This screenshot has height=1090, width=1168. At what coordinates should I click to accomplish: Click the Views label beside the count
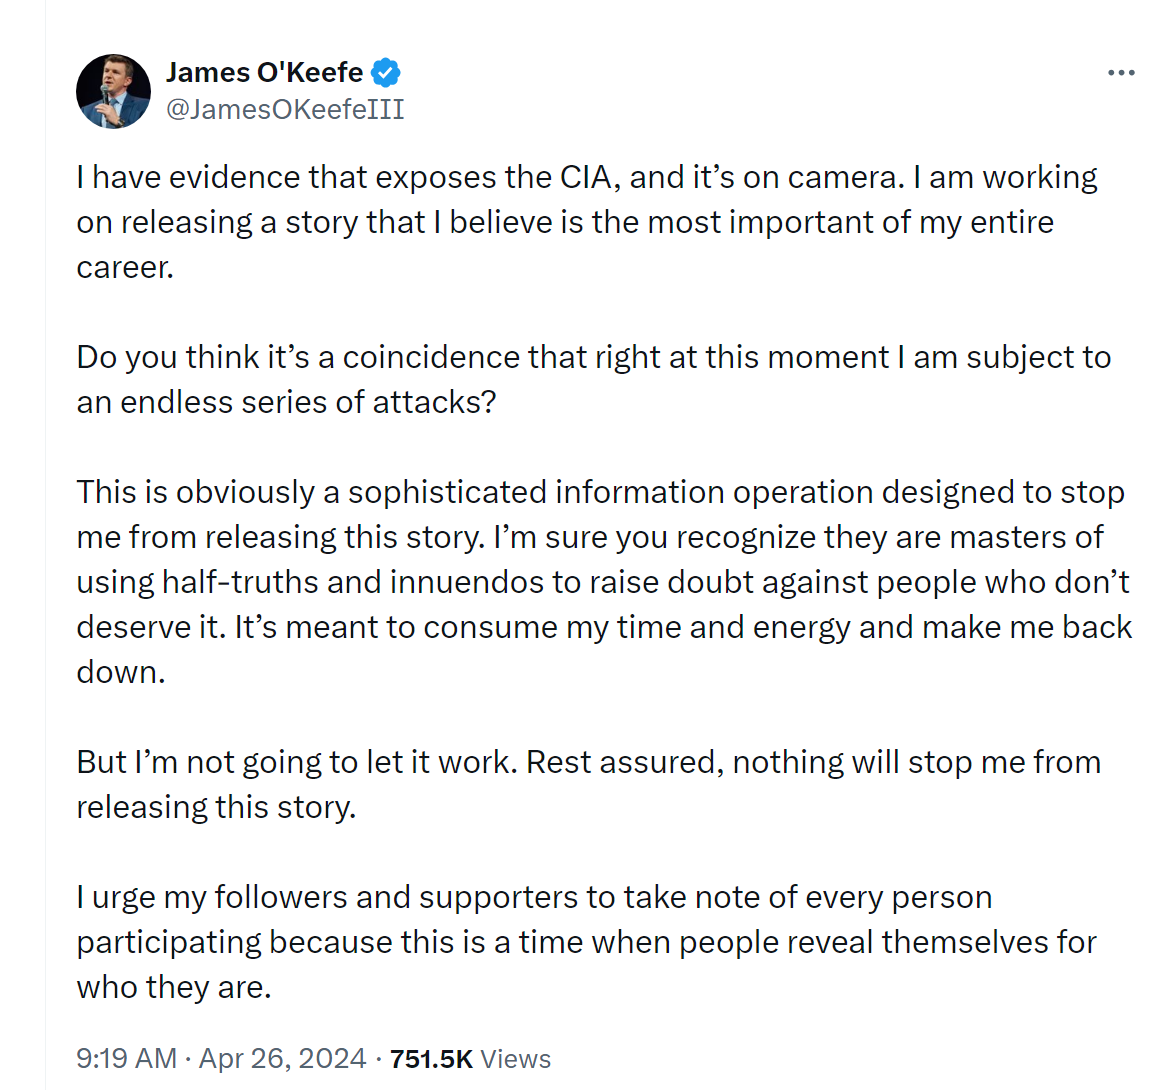point(516,1059)
